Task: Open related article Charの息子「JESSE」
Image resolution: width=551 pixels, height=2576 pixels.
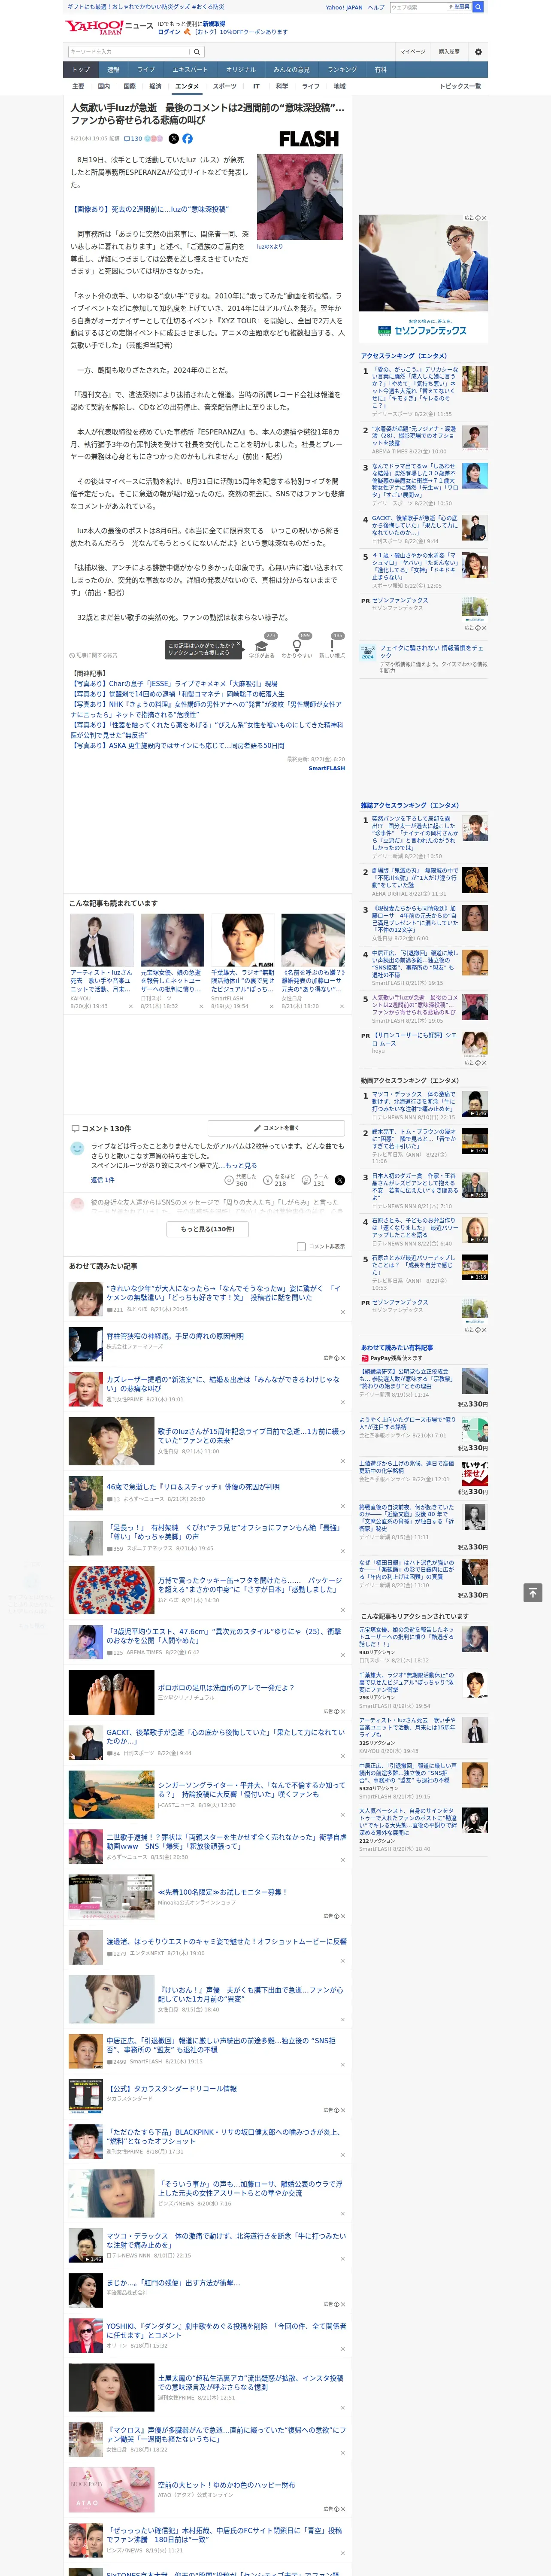Action: 174,684
